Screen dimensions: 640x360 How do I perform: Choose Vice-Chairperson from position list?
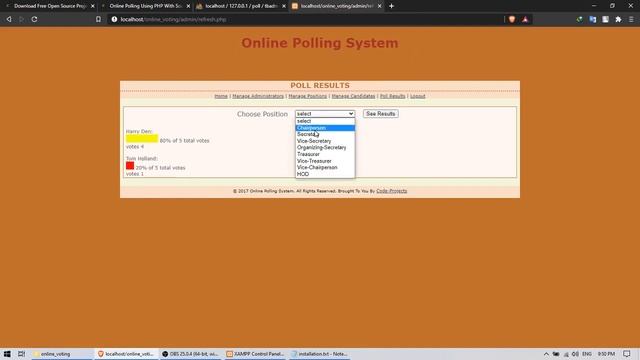(325, 167)
